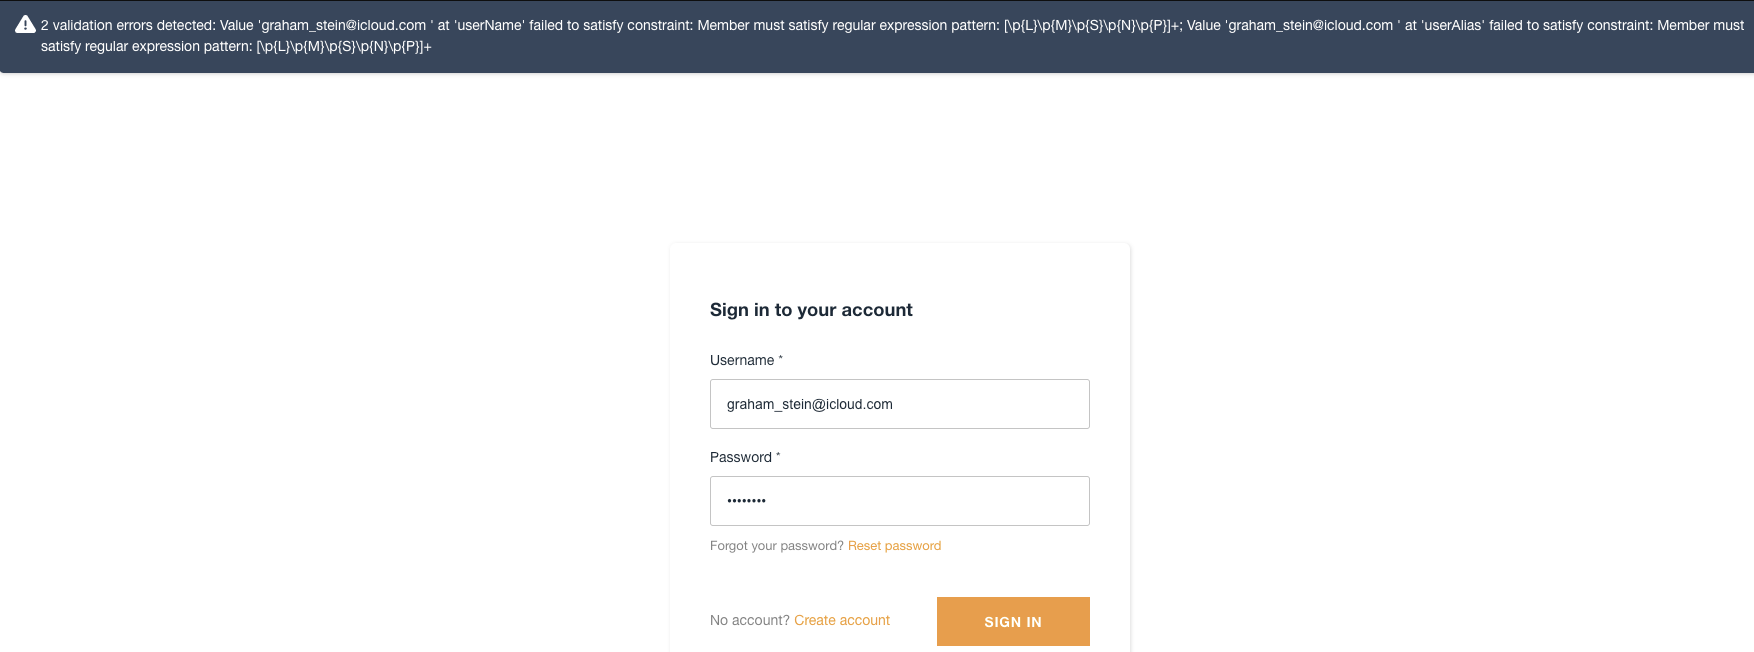The height and width of the screenshot is (652, 1754).
Task: Click the SIGN IN button
Action: pos(1012,621)
